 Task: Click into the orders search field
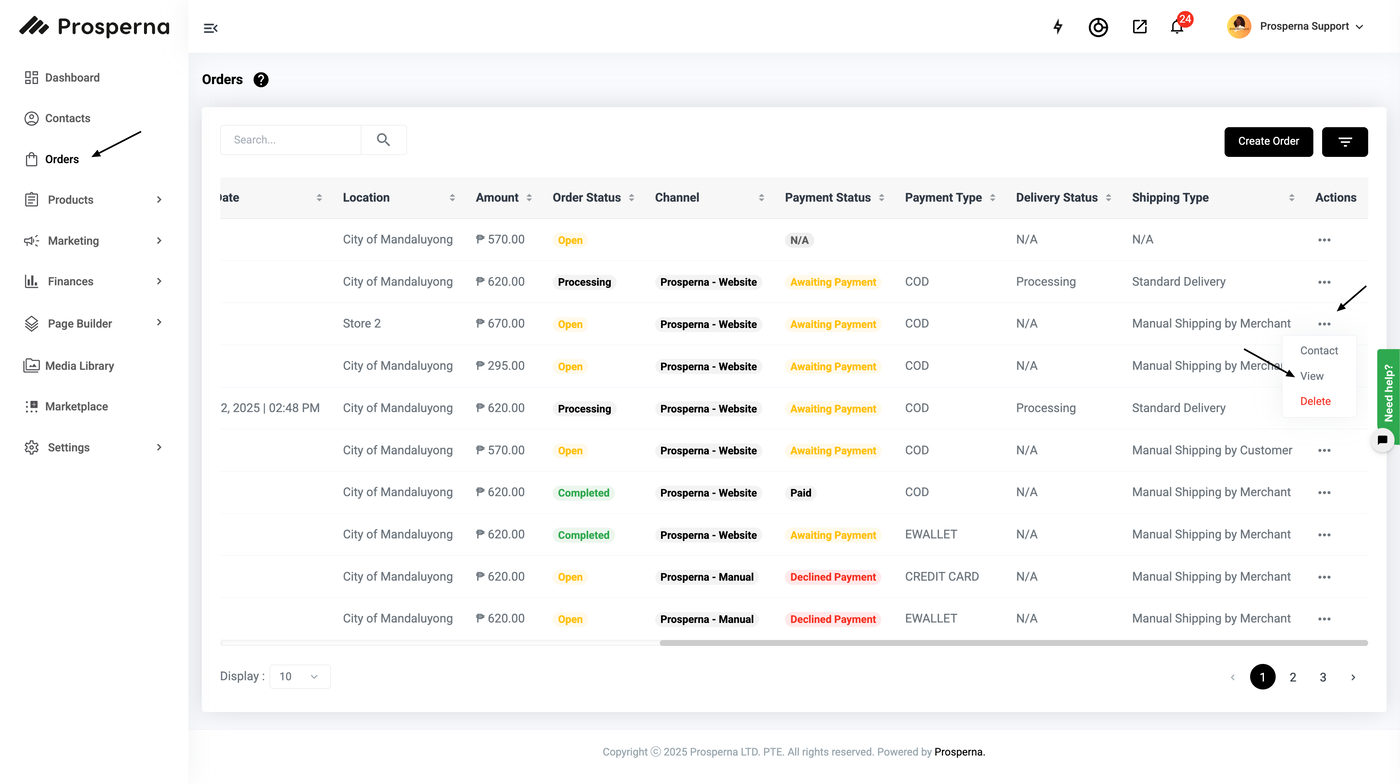[290, 140]
